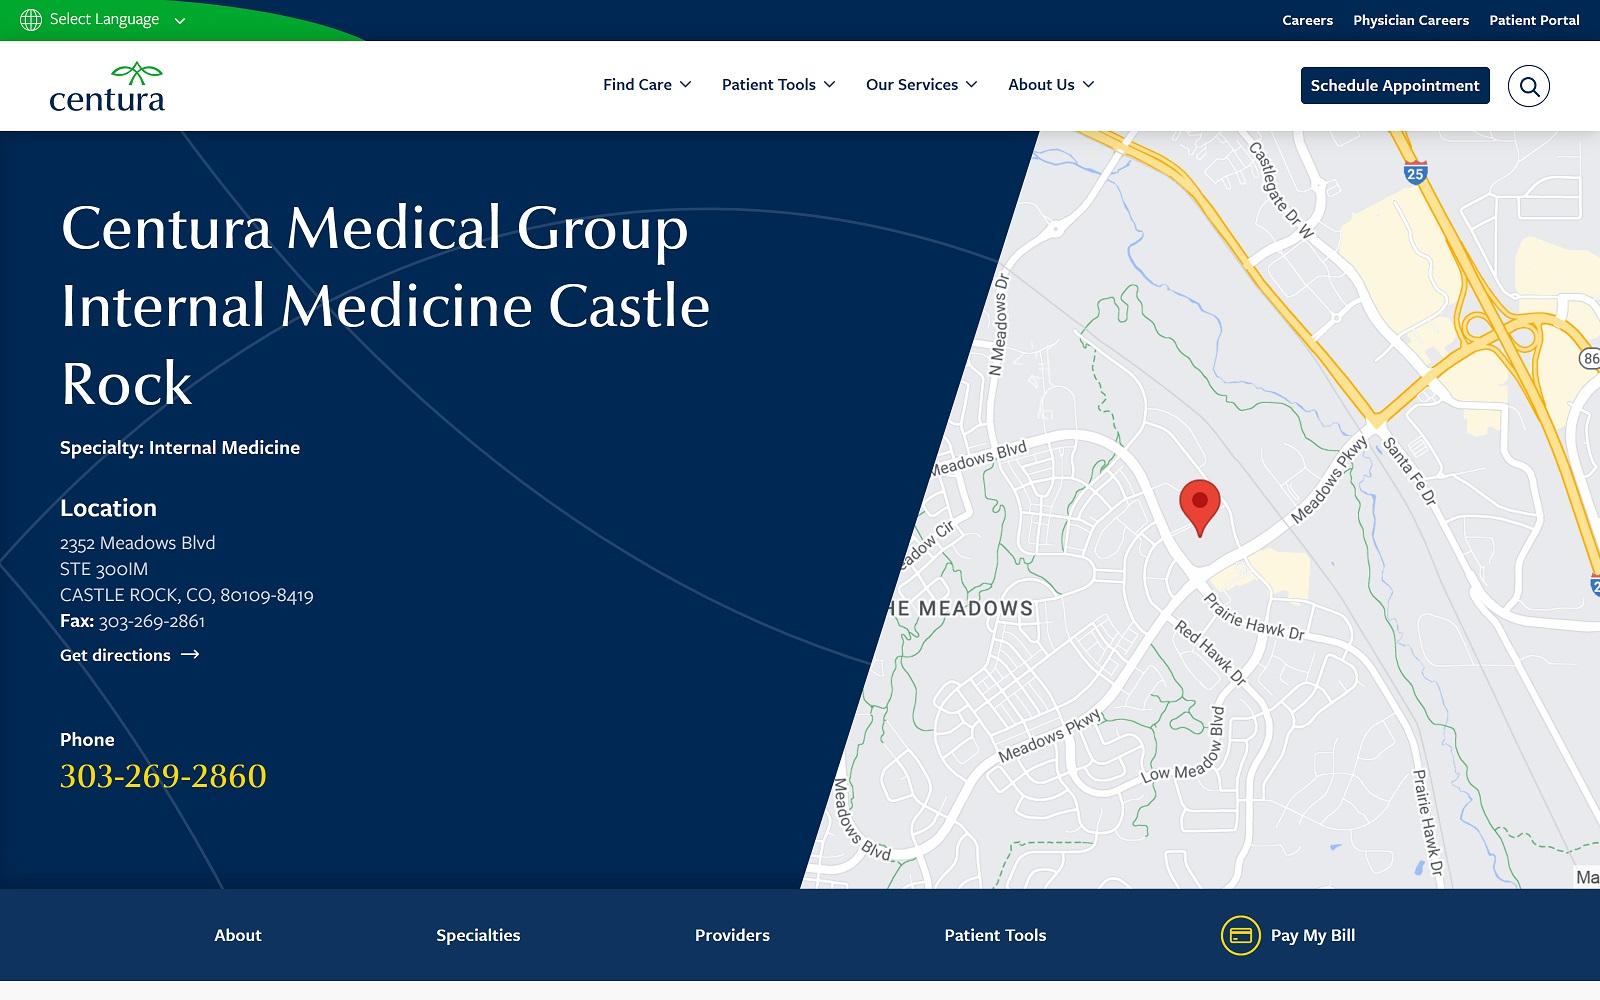Open the Careers link
The image size is (1600, 1000).
pos(1307,20)
